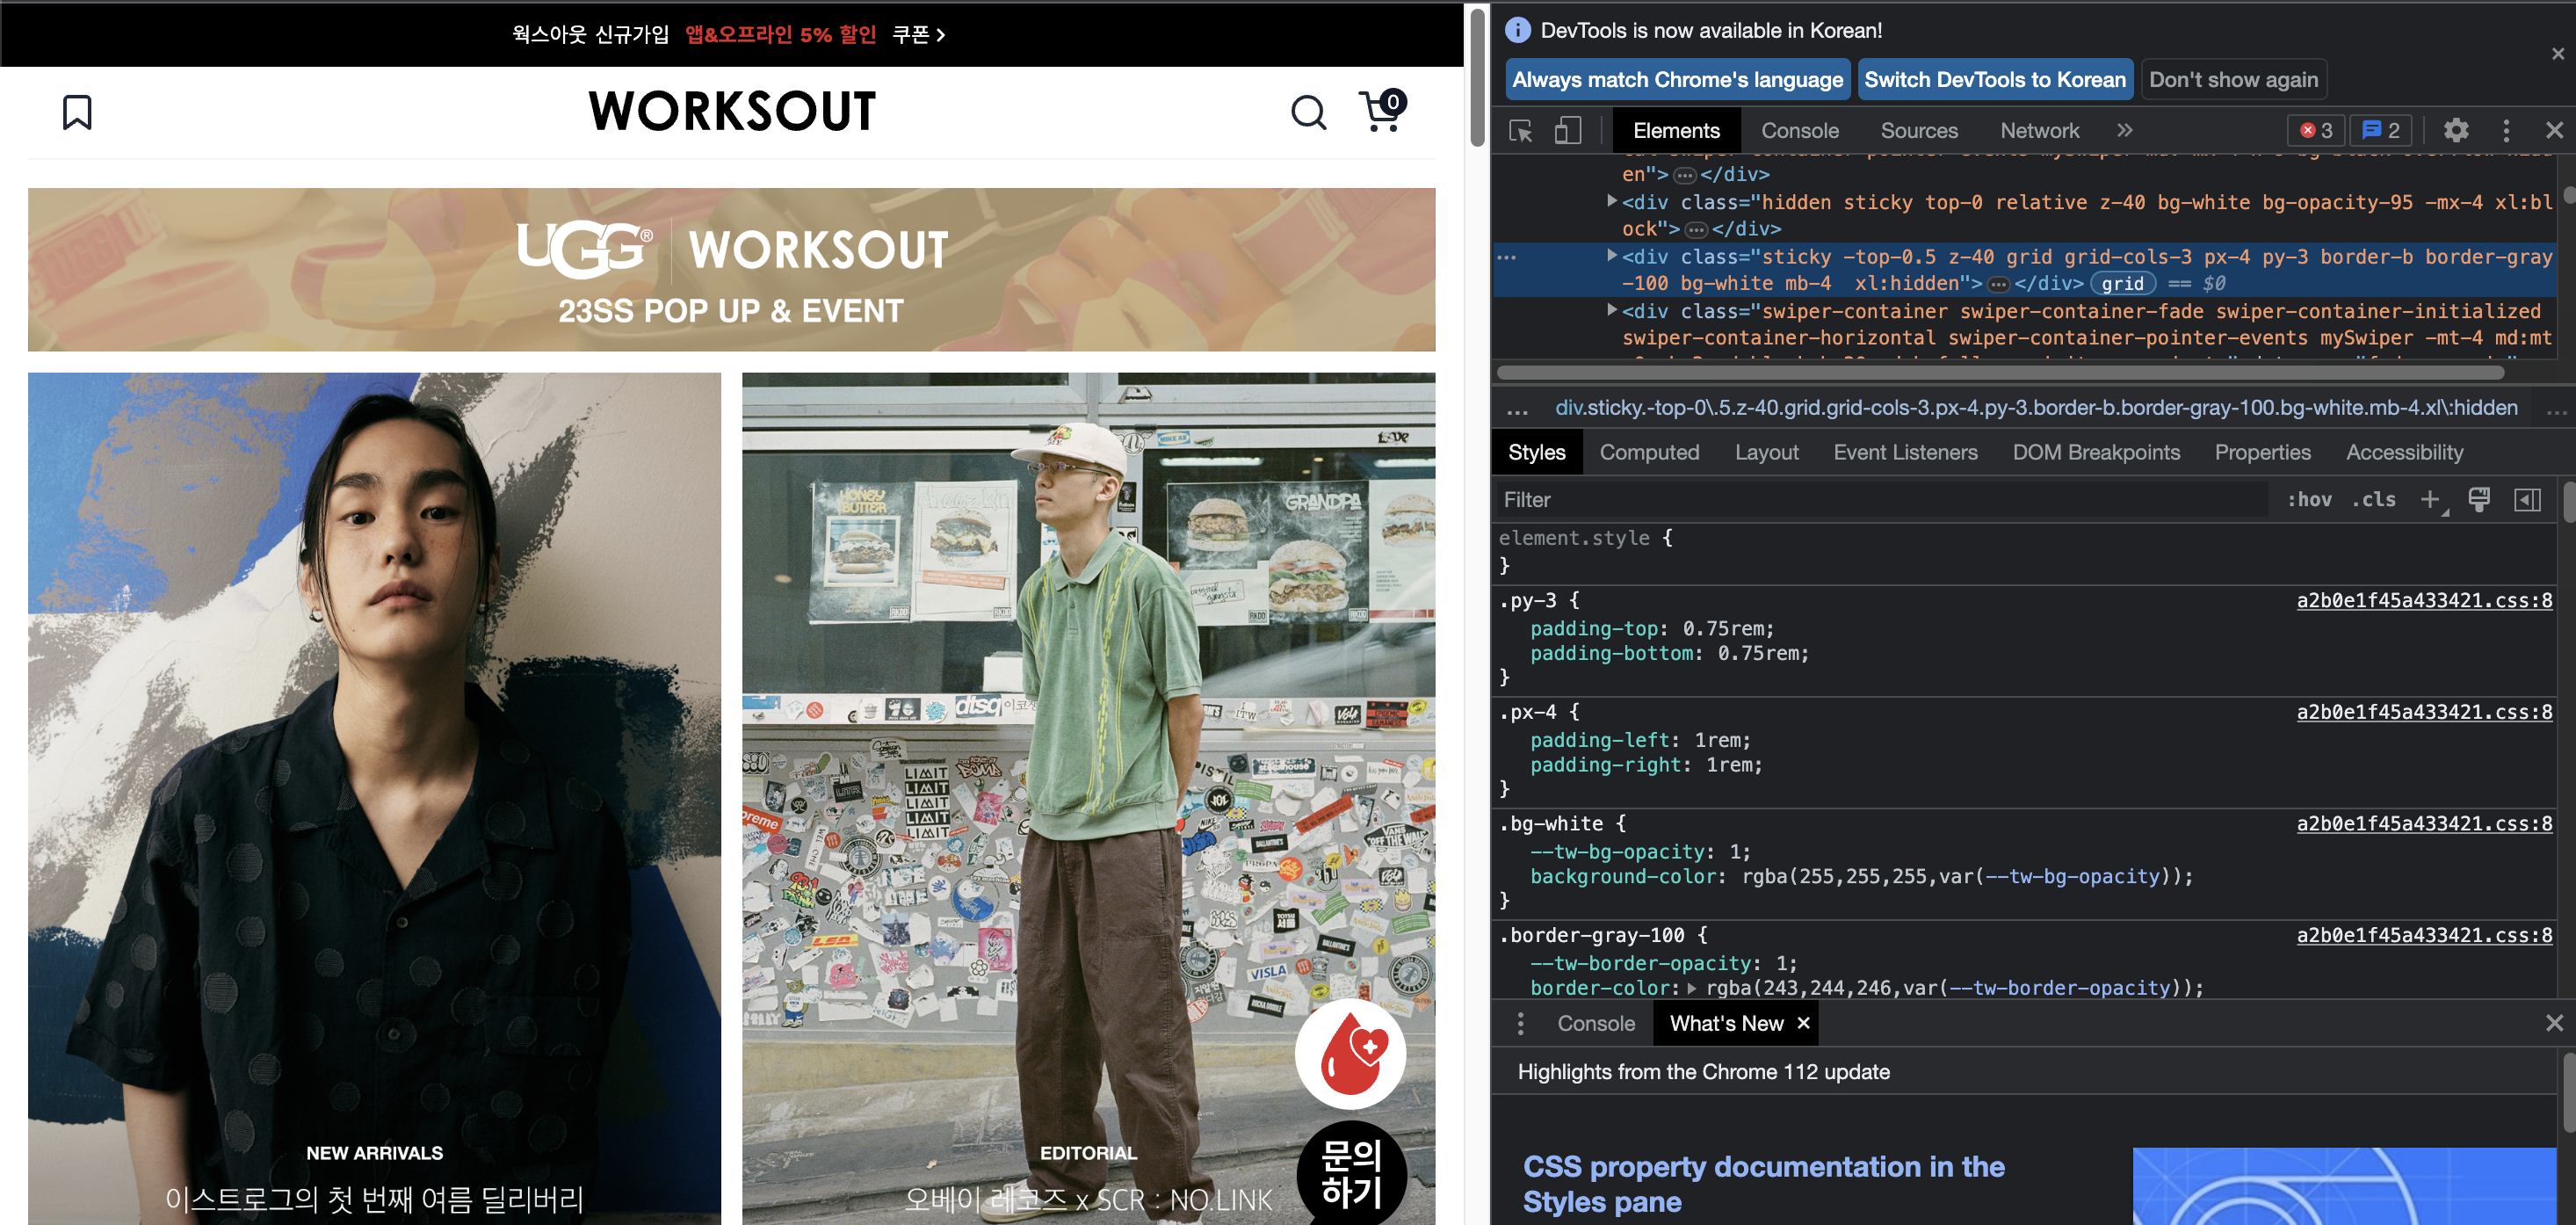Open the Computed styles tab
The image size is (2576, 1225).
[1649, 453]
